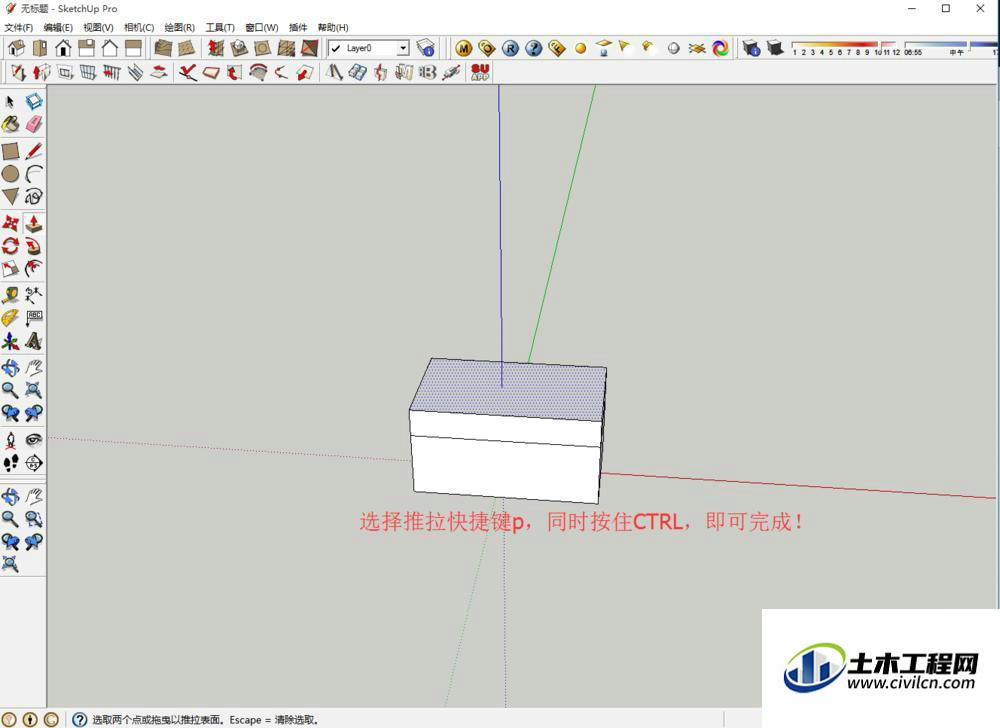The height and width of the screenshot is (728, 1000).
Task: Activate the Orbit tool above Zoom
Action: (x=10, y=368)
